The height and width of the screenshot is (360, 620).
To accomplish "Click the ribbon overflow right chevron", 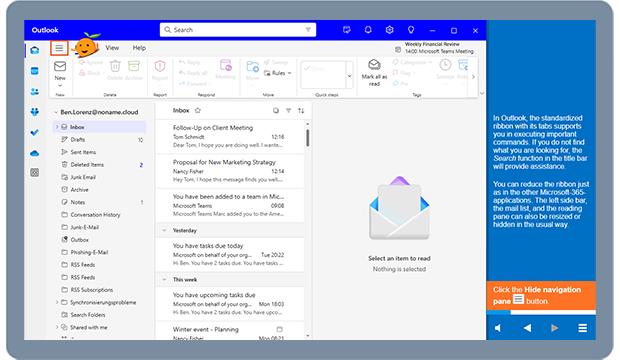I will click(x=473, y=77).
